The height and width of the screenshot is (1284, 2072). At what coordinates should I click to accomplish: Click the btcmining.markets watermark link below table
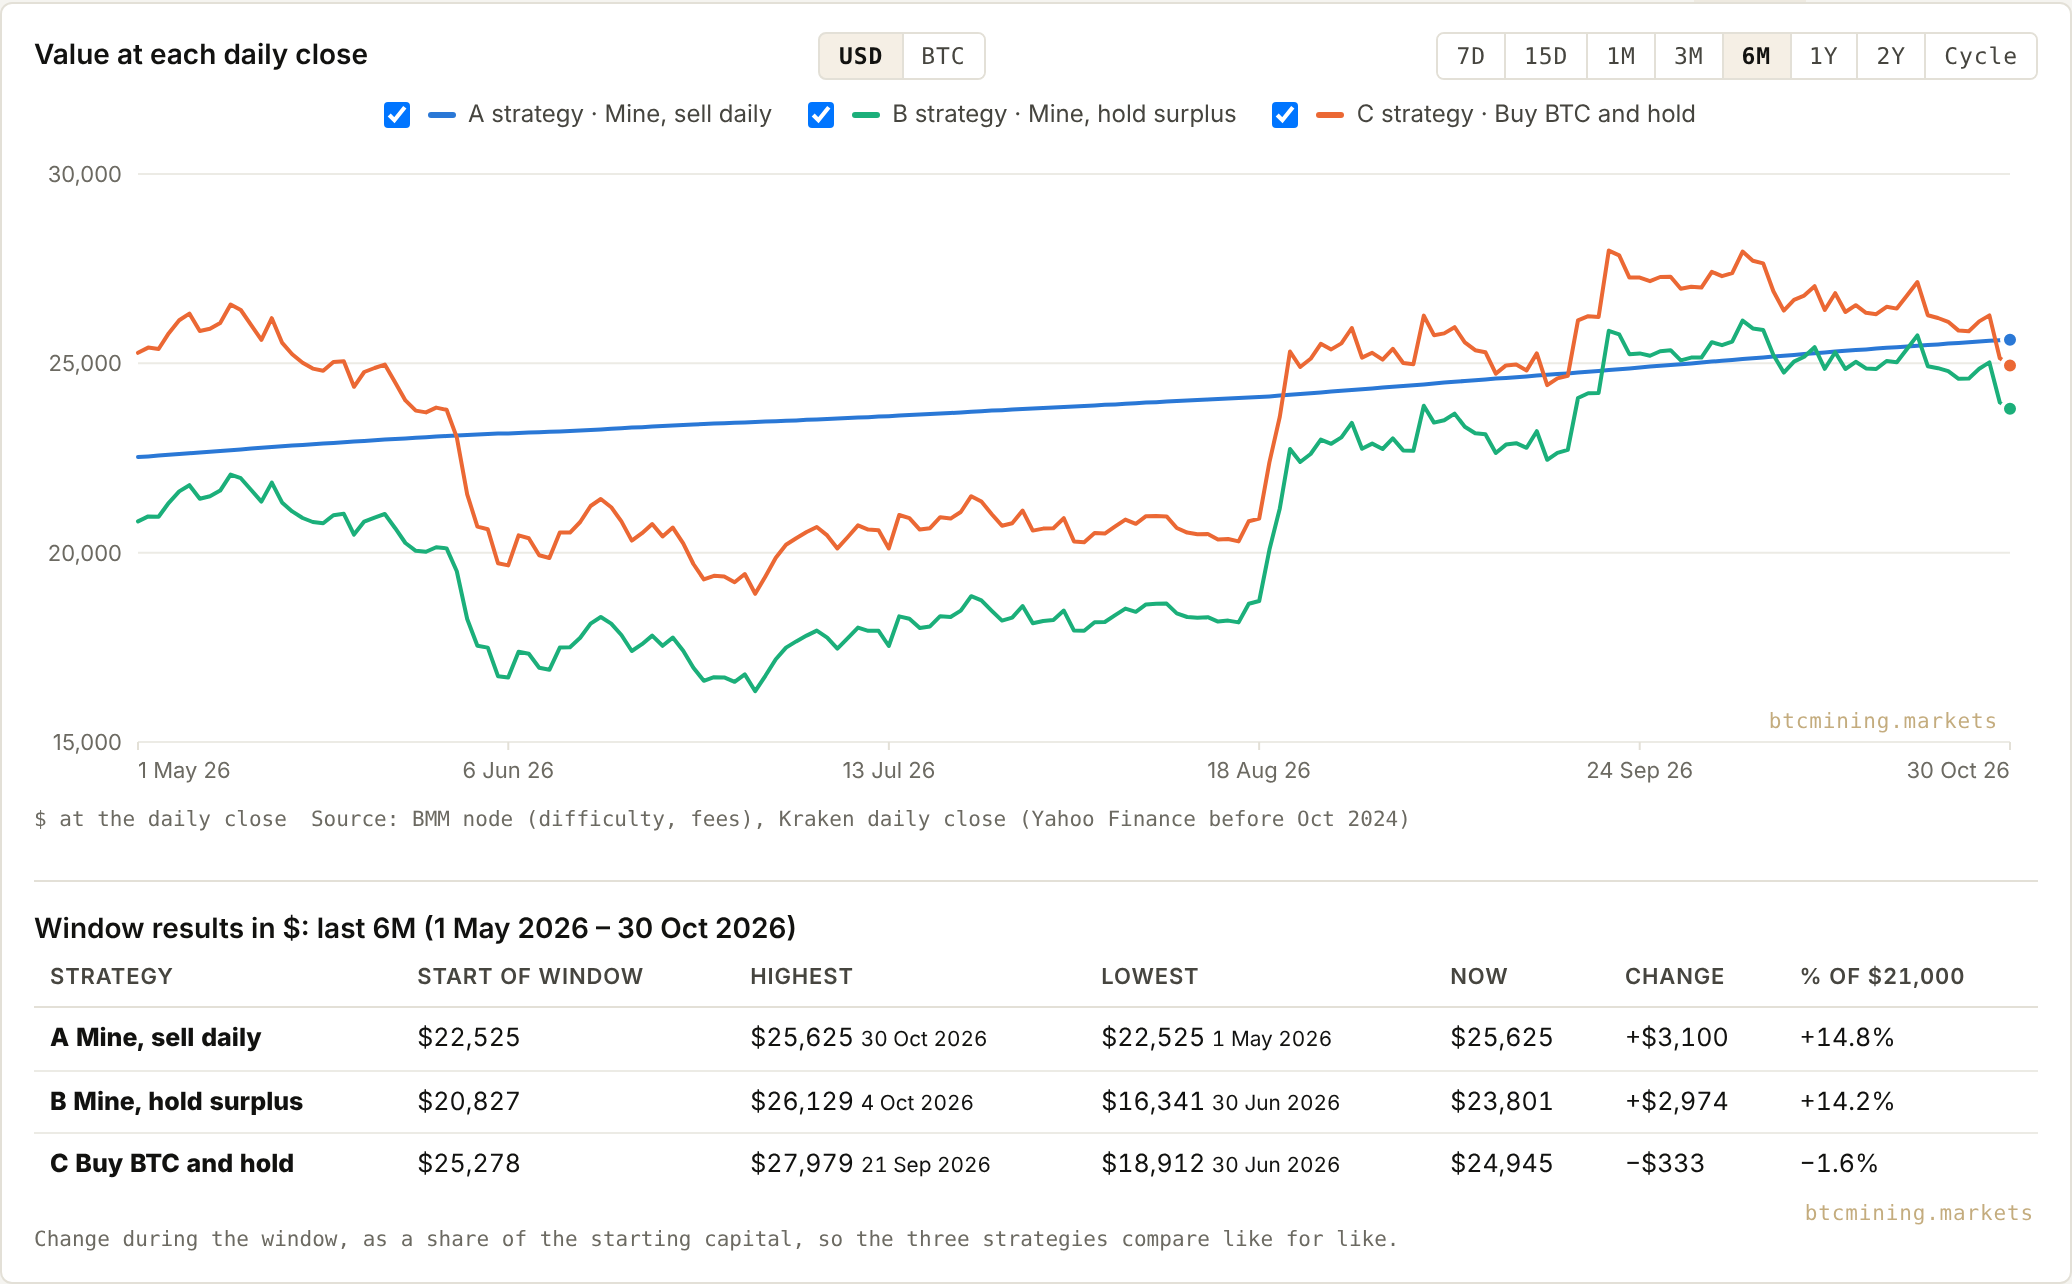(x=1919, y=1213)
